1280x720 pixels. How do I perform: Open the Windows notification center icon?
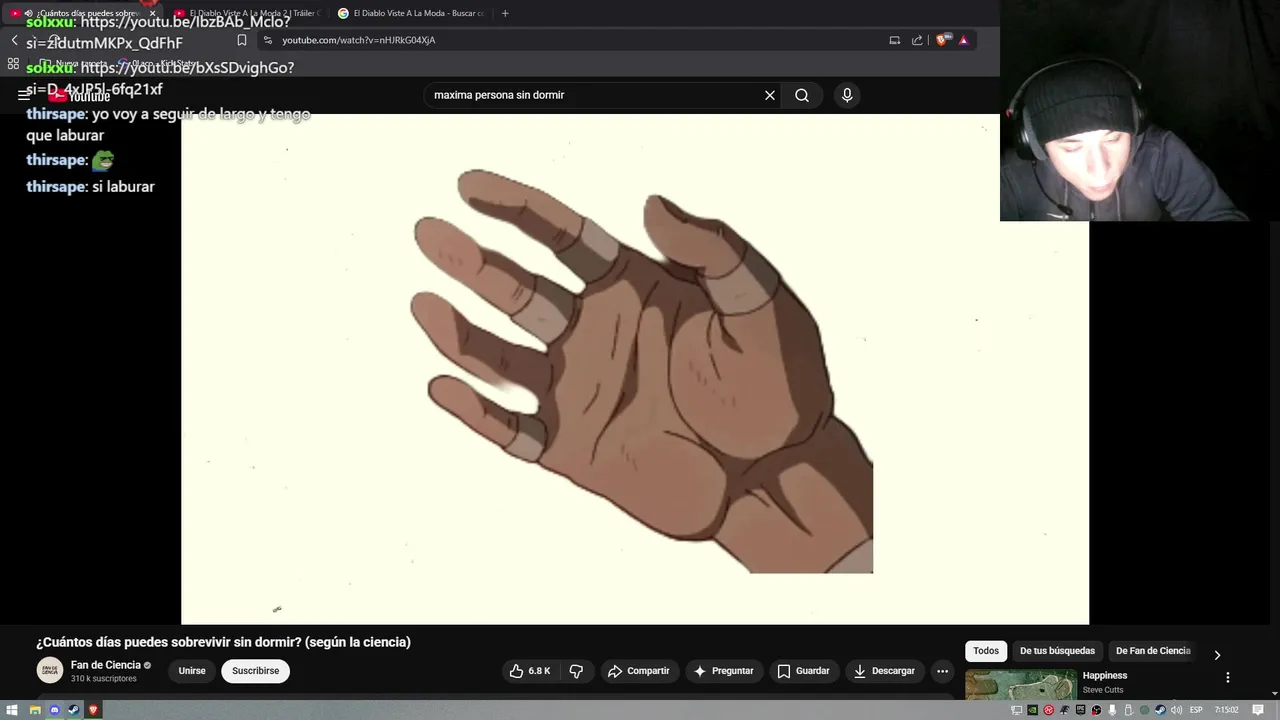[x=1258, y=710]
